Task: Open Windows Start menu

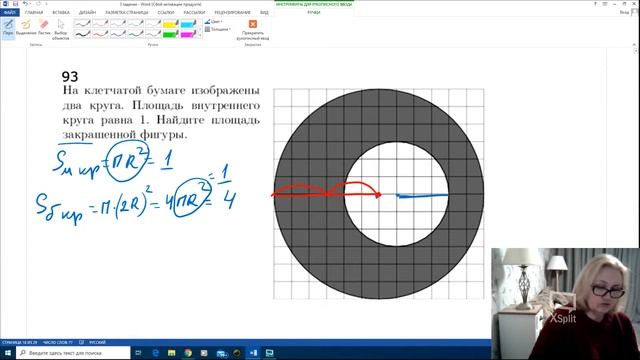Action: click(8, 353)
